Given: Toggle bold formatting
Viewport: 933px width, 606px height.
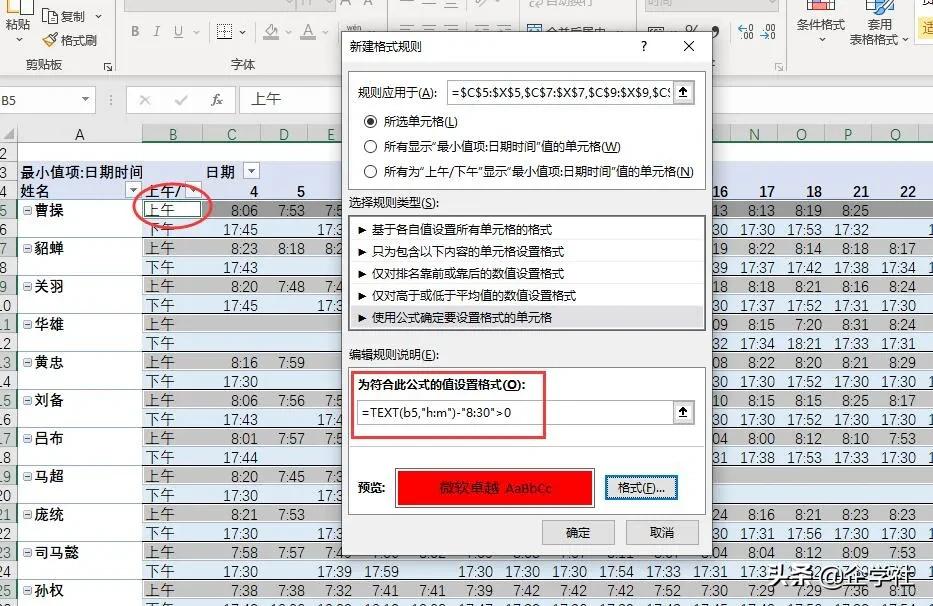Looking at the screenshot, I should (135, 31).
